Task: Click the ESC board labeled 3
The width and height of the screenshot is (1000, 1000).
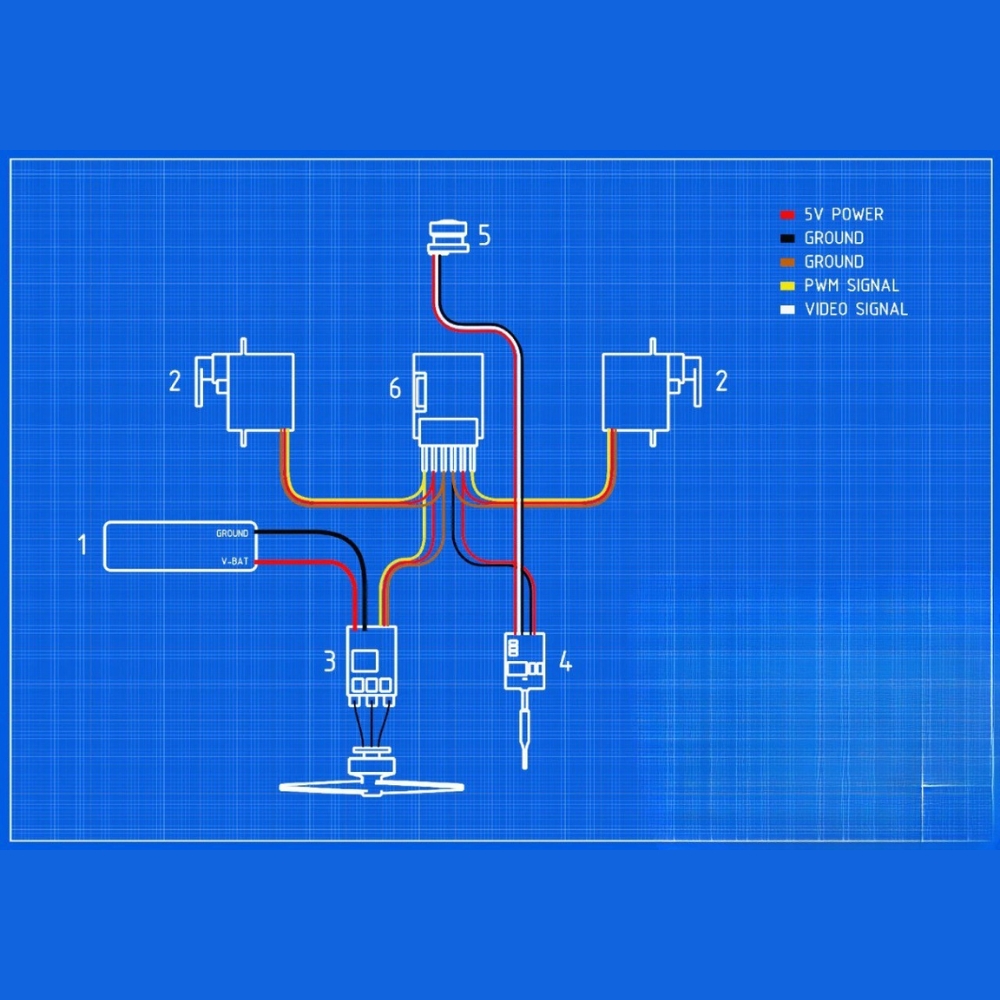Action: coord(371,666)
